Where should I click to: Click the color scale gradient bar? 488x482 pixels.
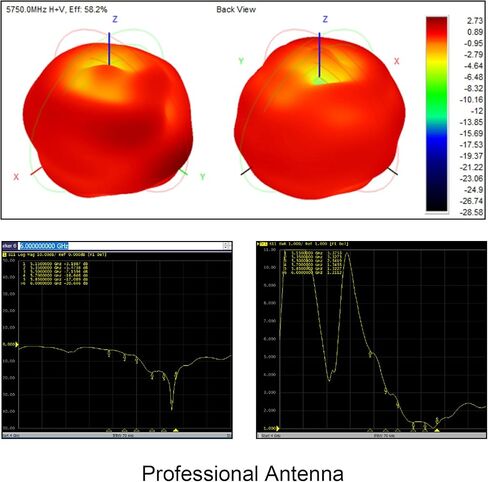click(x=436, y=114)
